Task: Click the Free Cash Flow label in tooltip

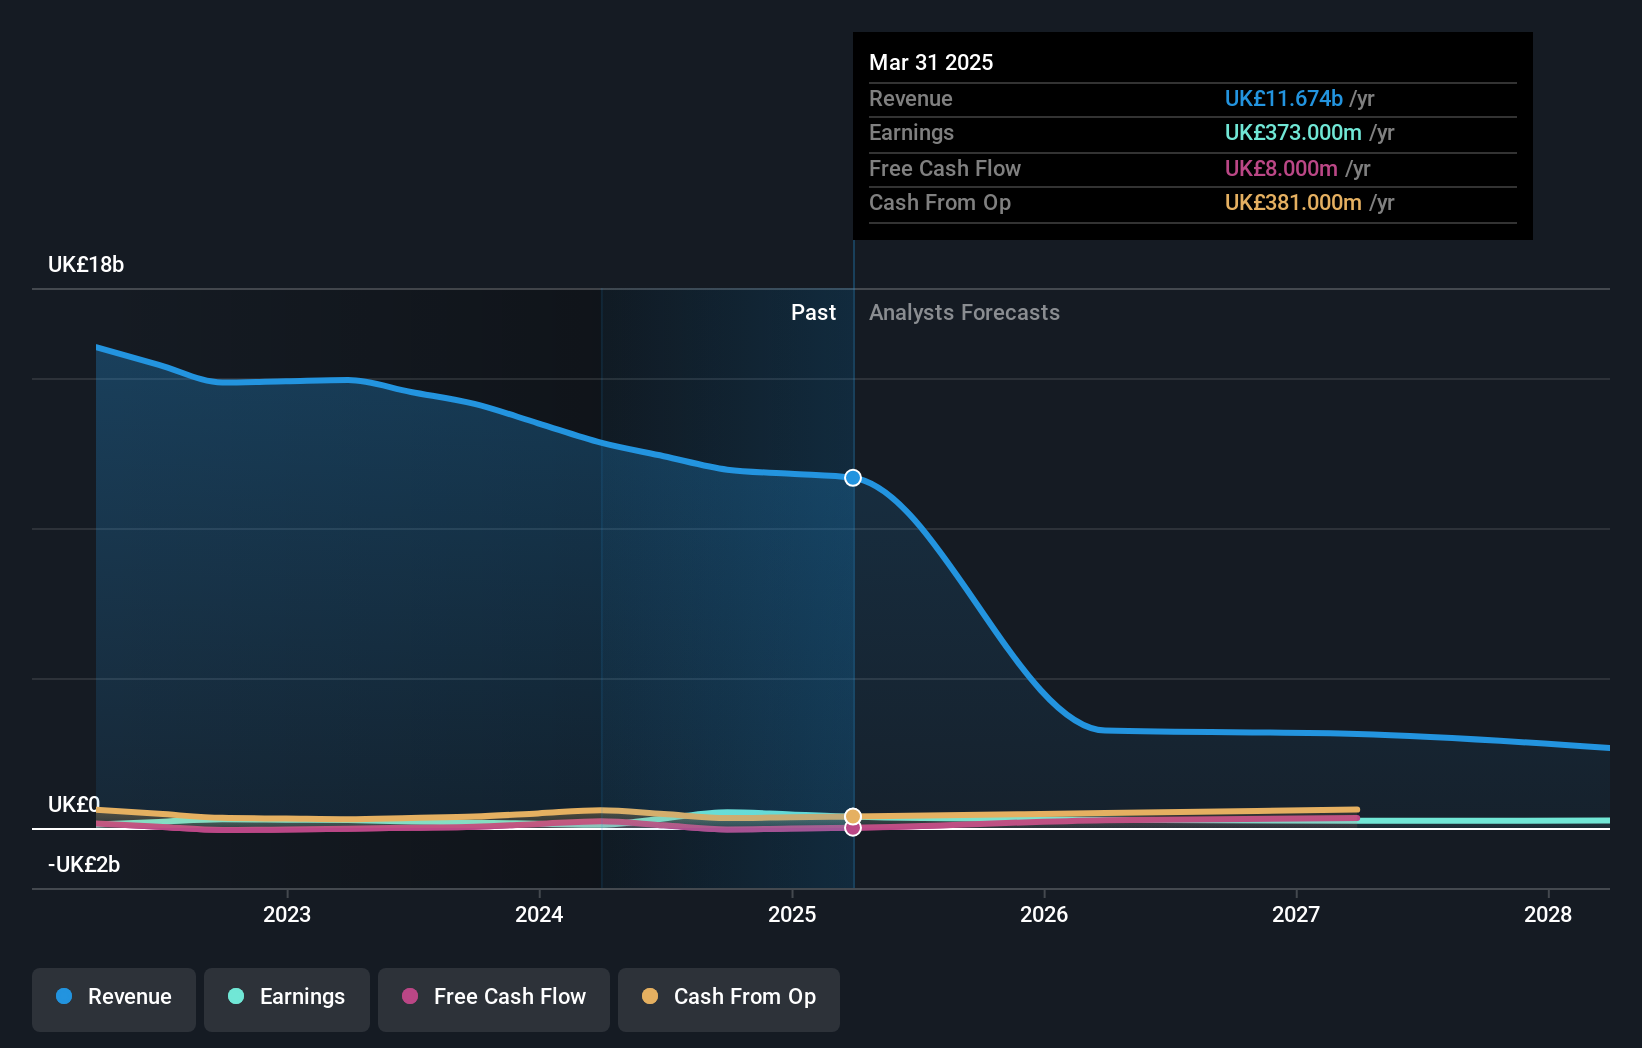Action: [x=945, y=168]
